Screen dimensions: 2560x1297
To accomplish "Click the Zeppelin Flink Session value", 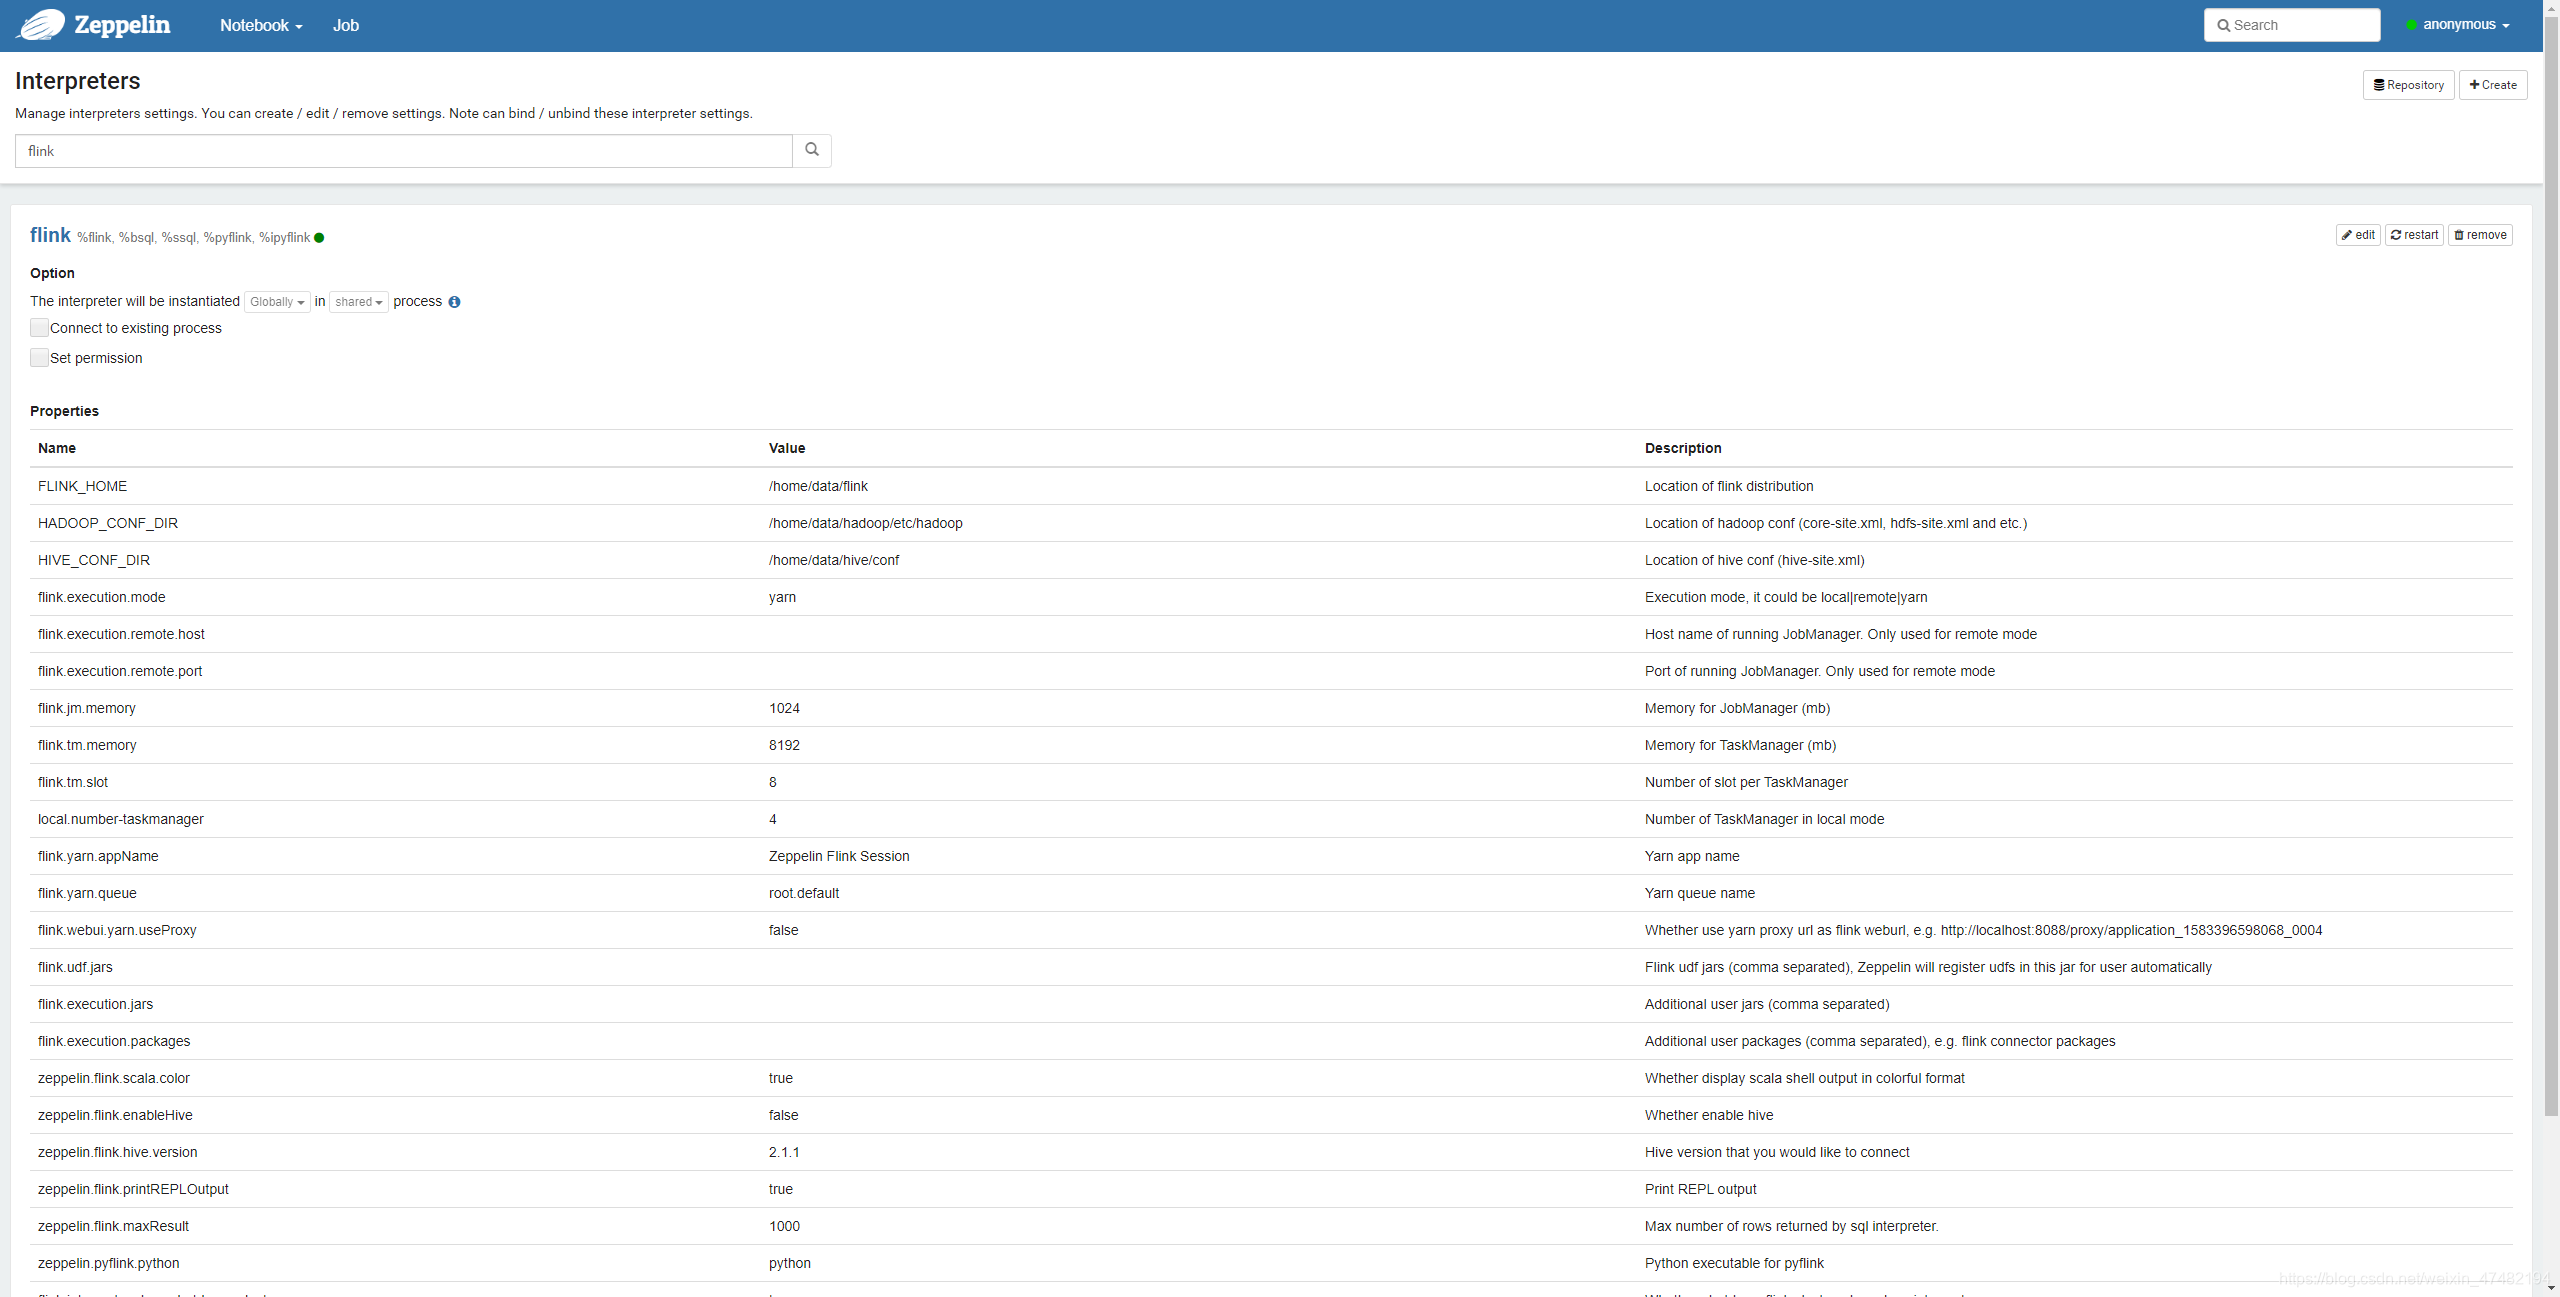I will point(839,856).
